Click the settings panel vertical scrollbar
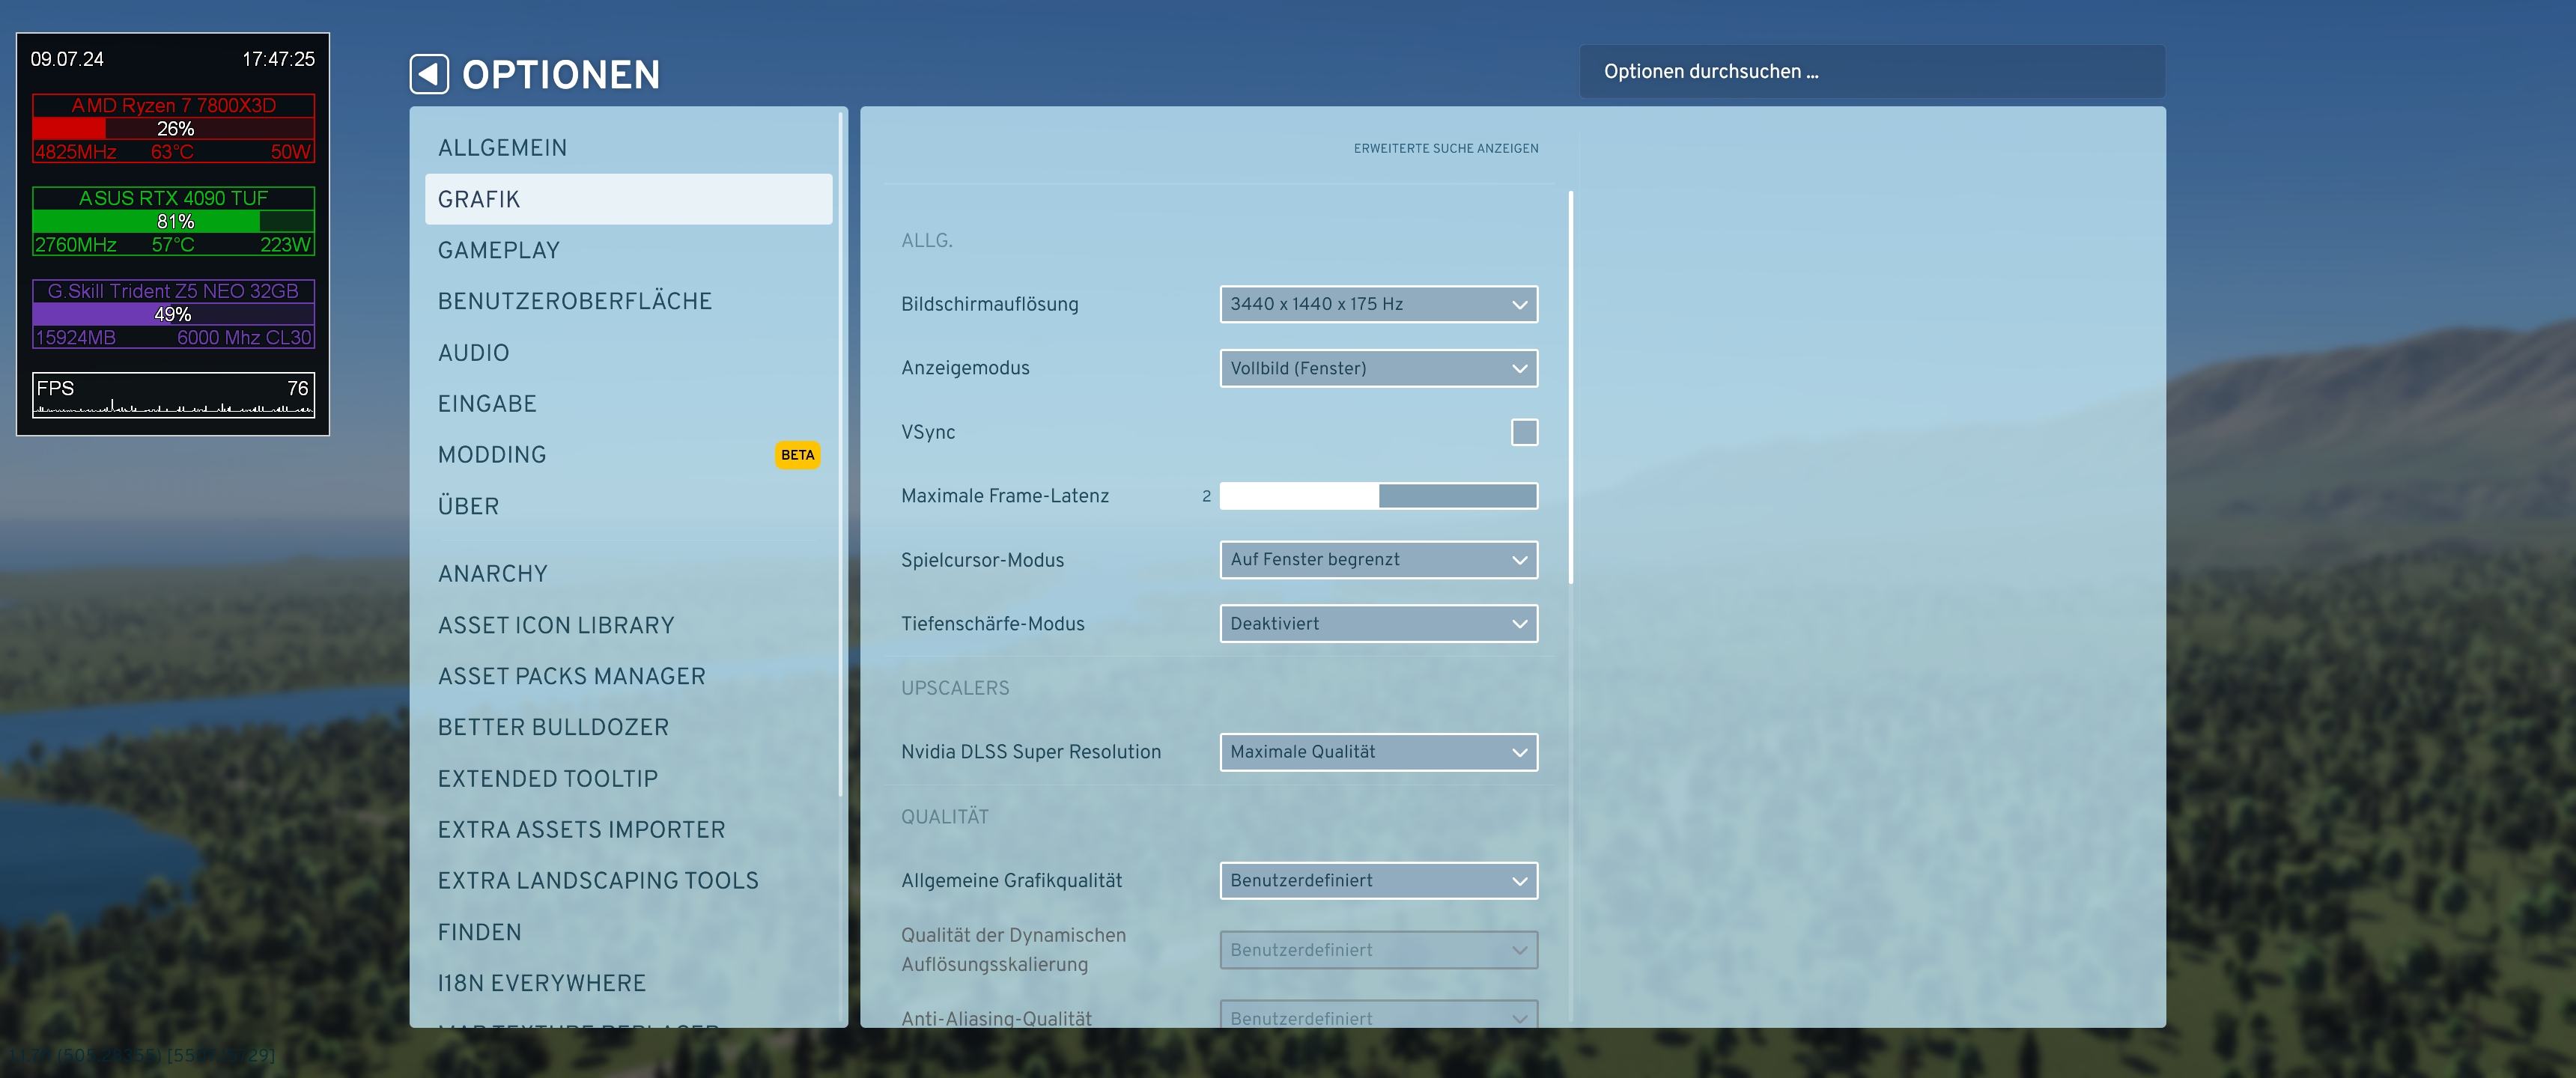 (1571, 387)
